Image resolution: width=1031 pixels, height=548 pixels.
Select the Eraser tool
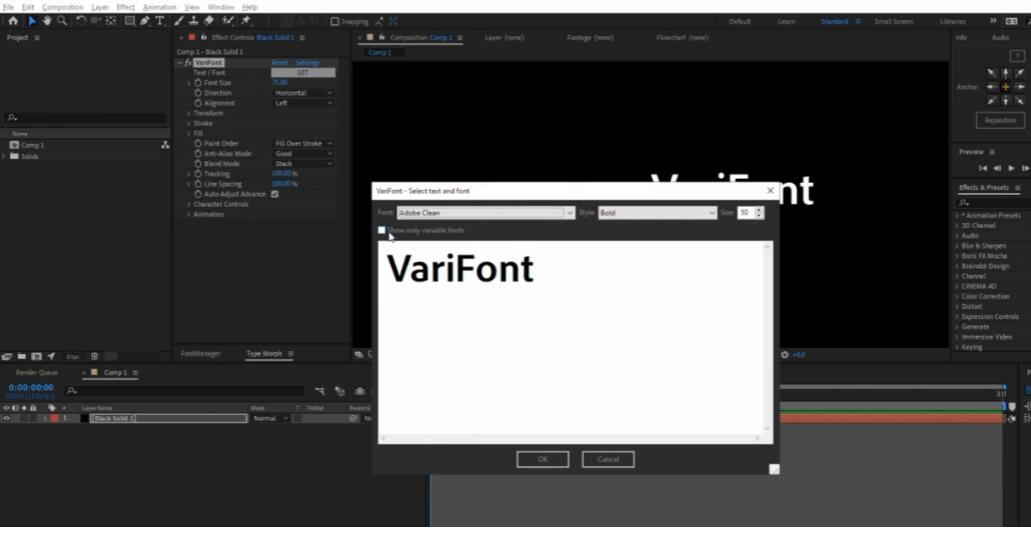pyautogui.click(x=209, y=21)
